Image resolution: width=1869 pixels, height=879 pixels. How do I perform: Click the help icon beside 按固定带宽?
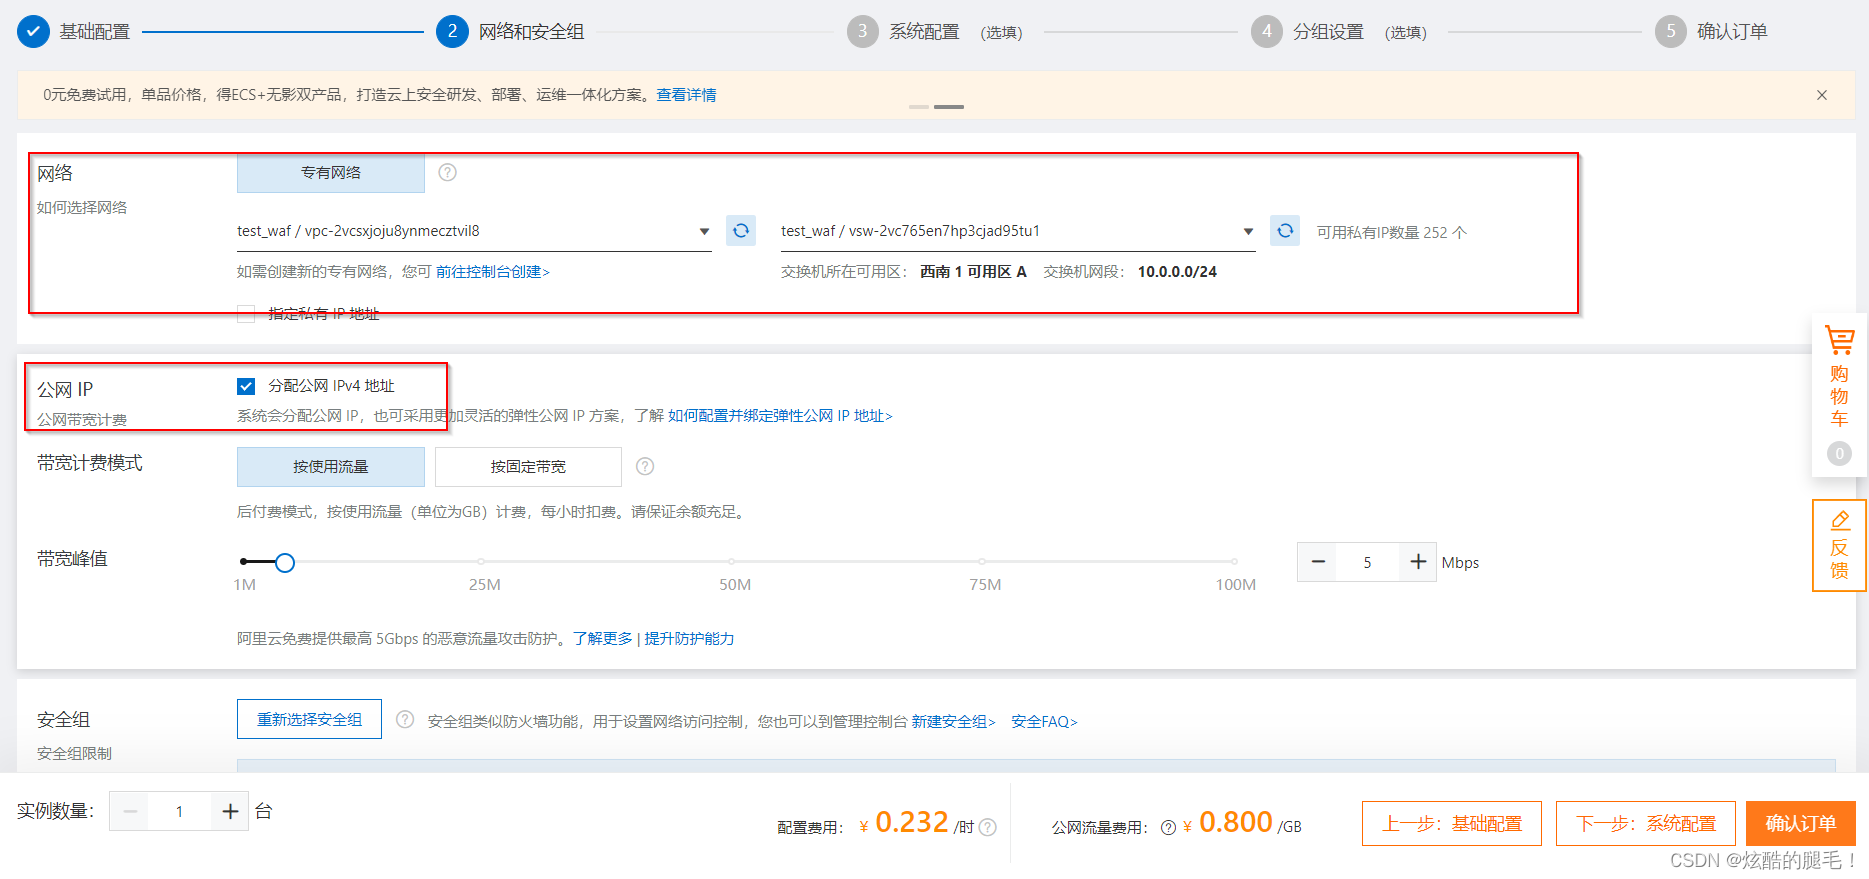point(645,466)
